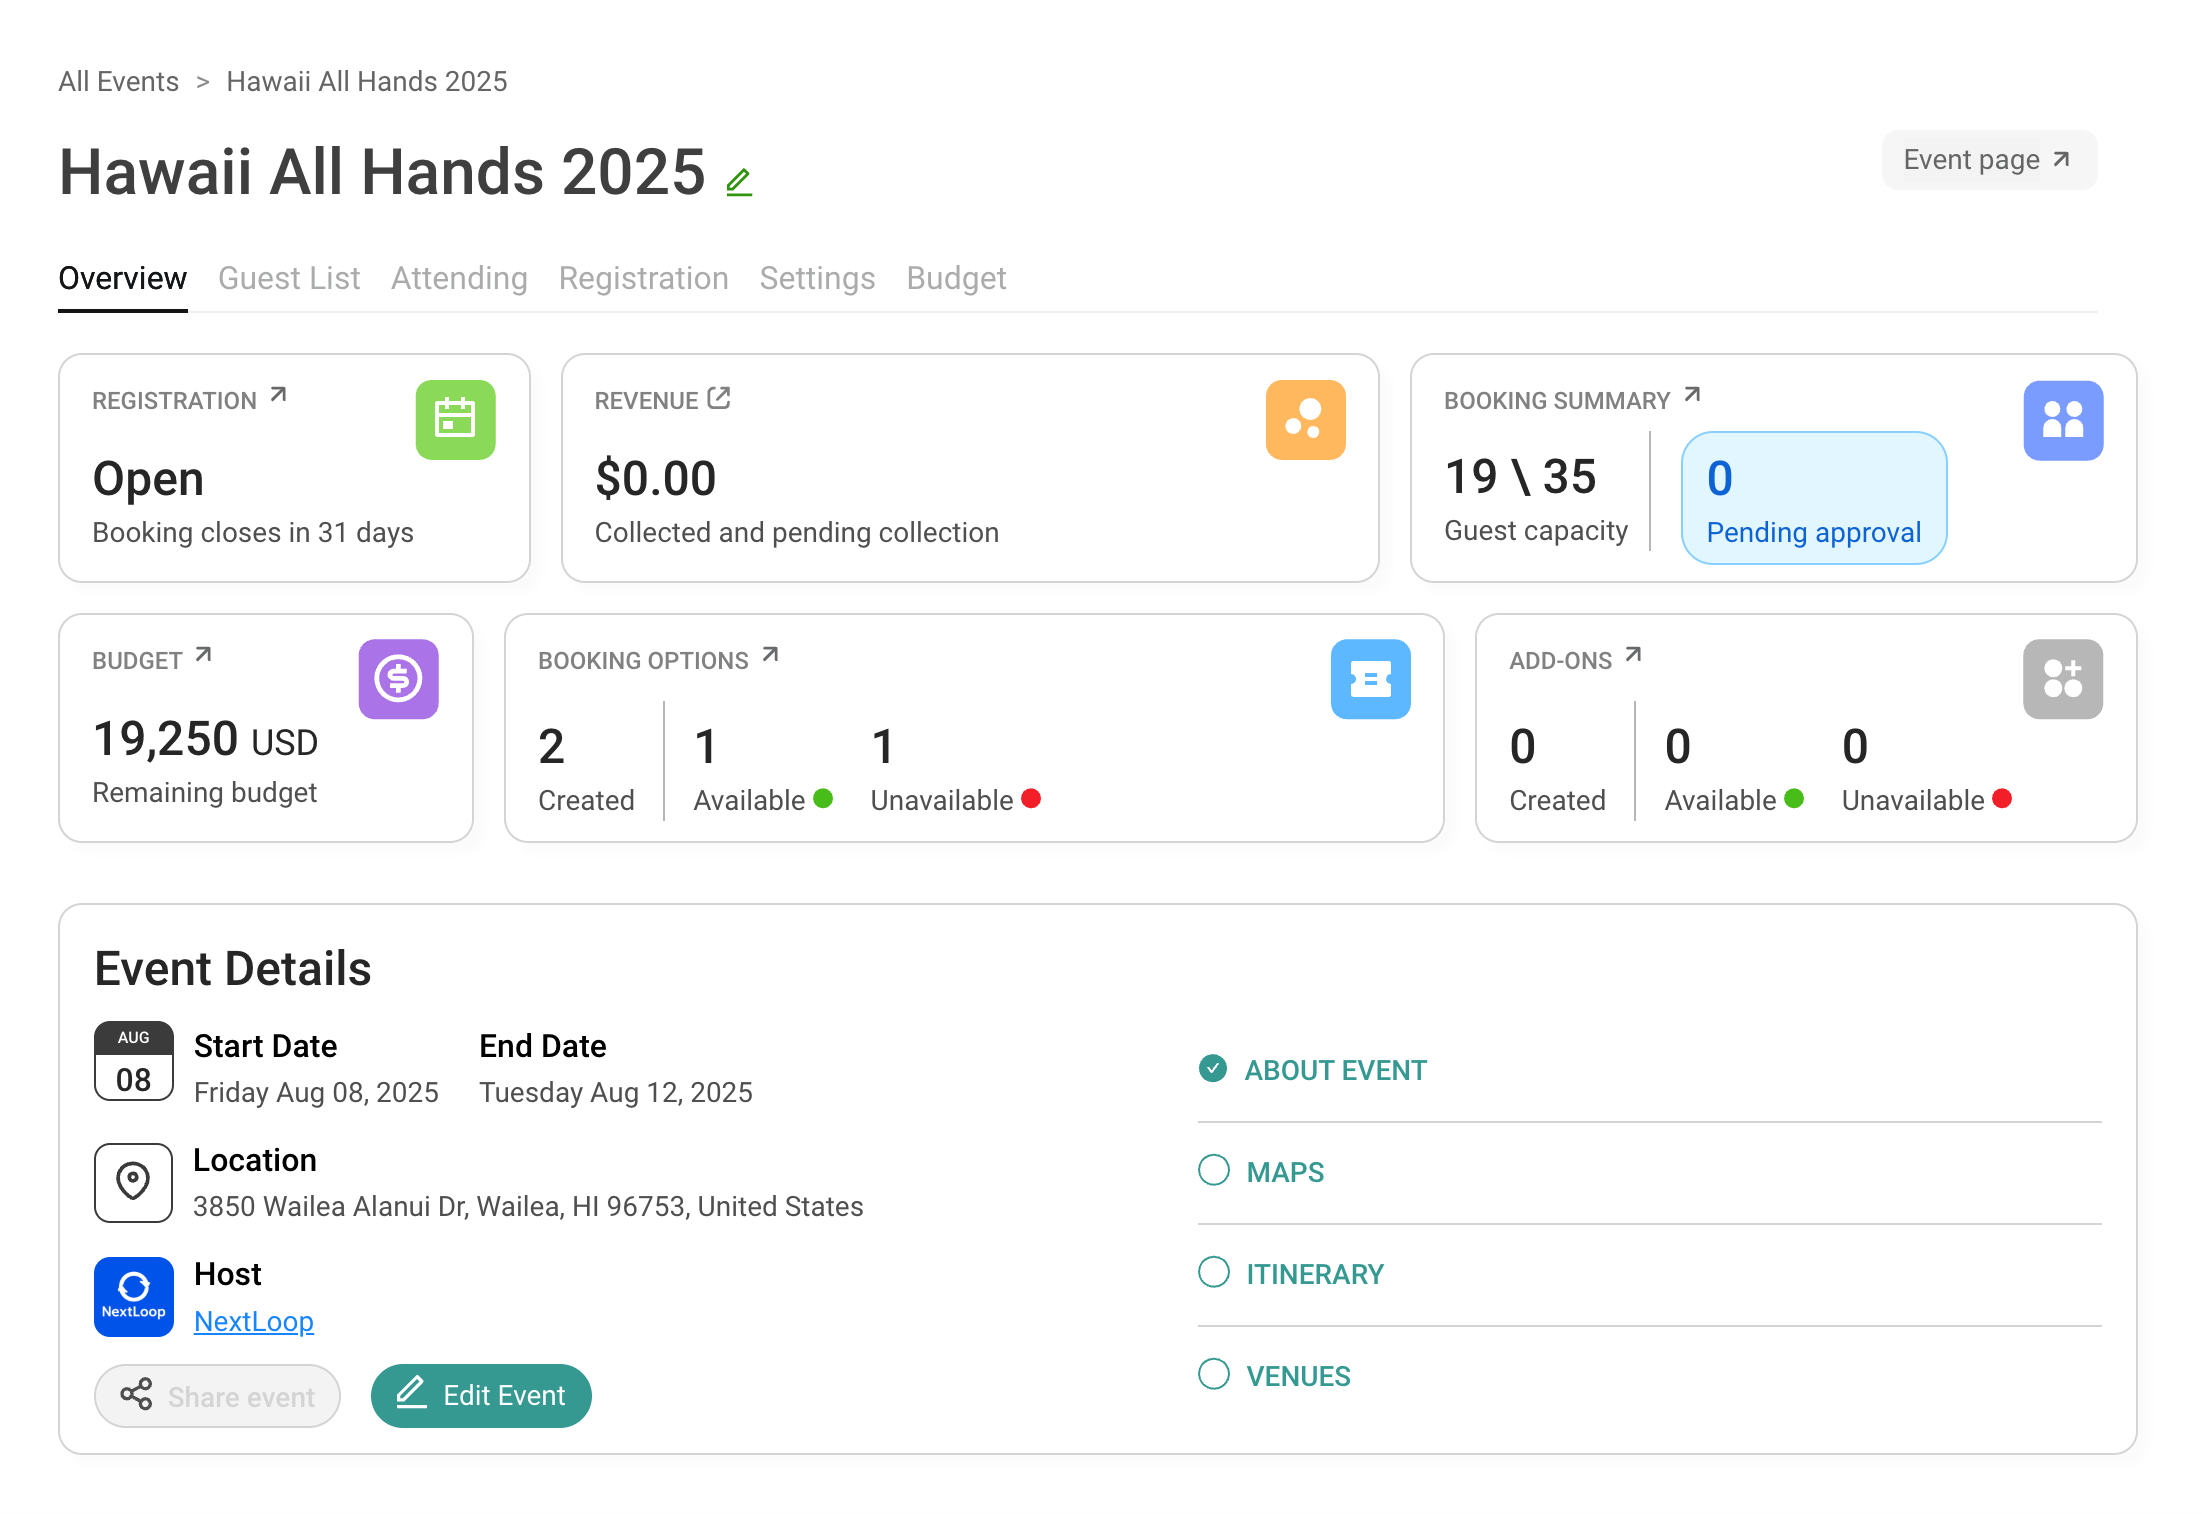Click the blue booking options ticket icon
The image size is (2202, 1514).
pos(1370,679)
